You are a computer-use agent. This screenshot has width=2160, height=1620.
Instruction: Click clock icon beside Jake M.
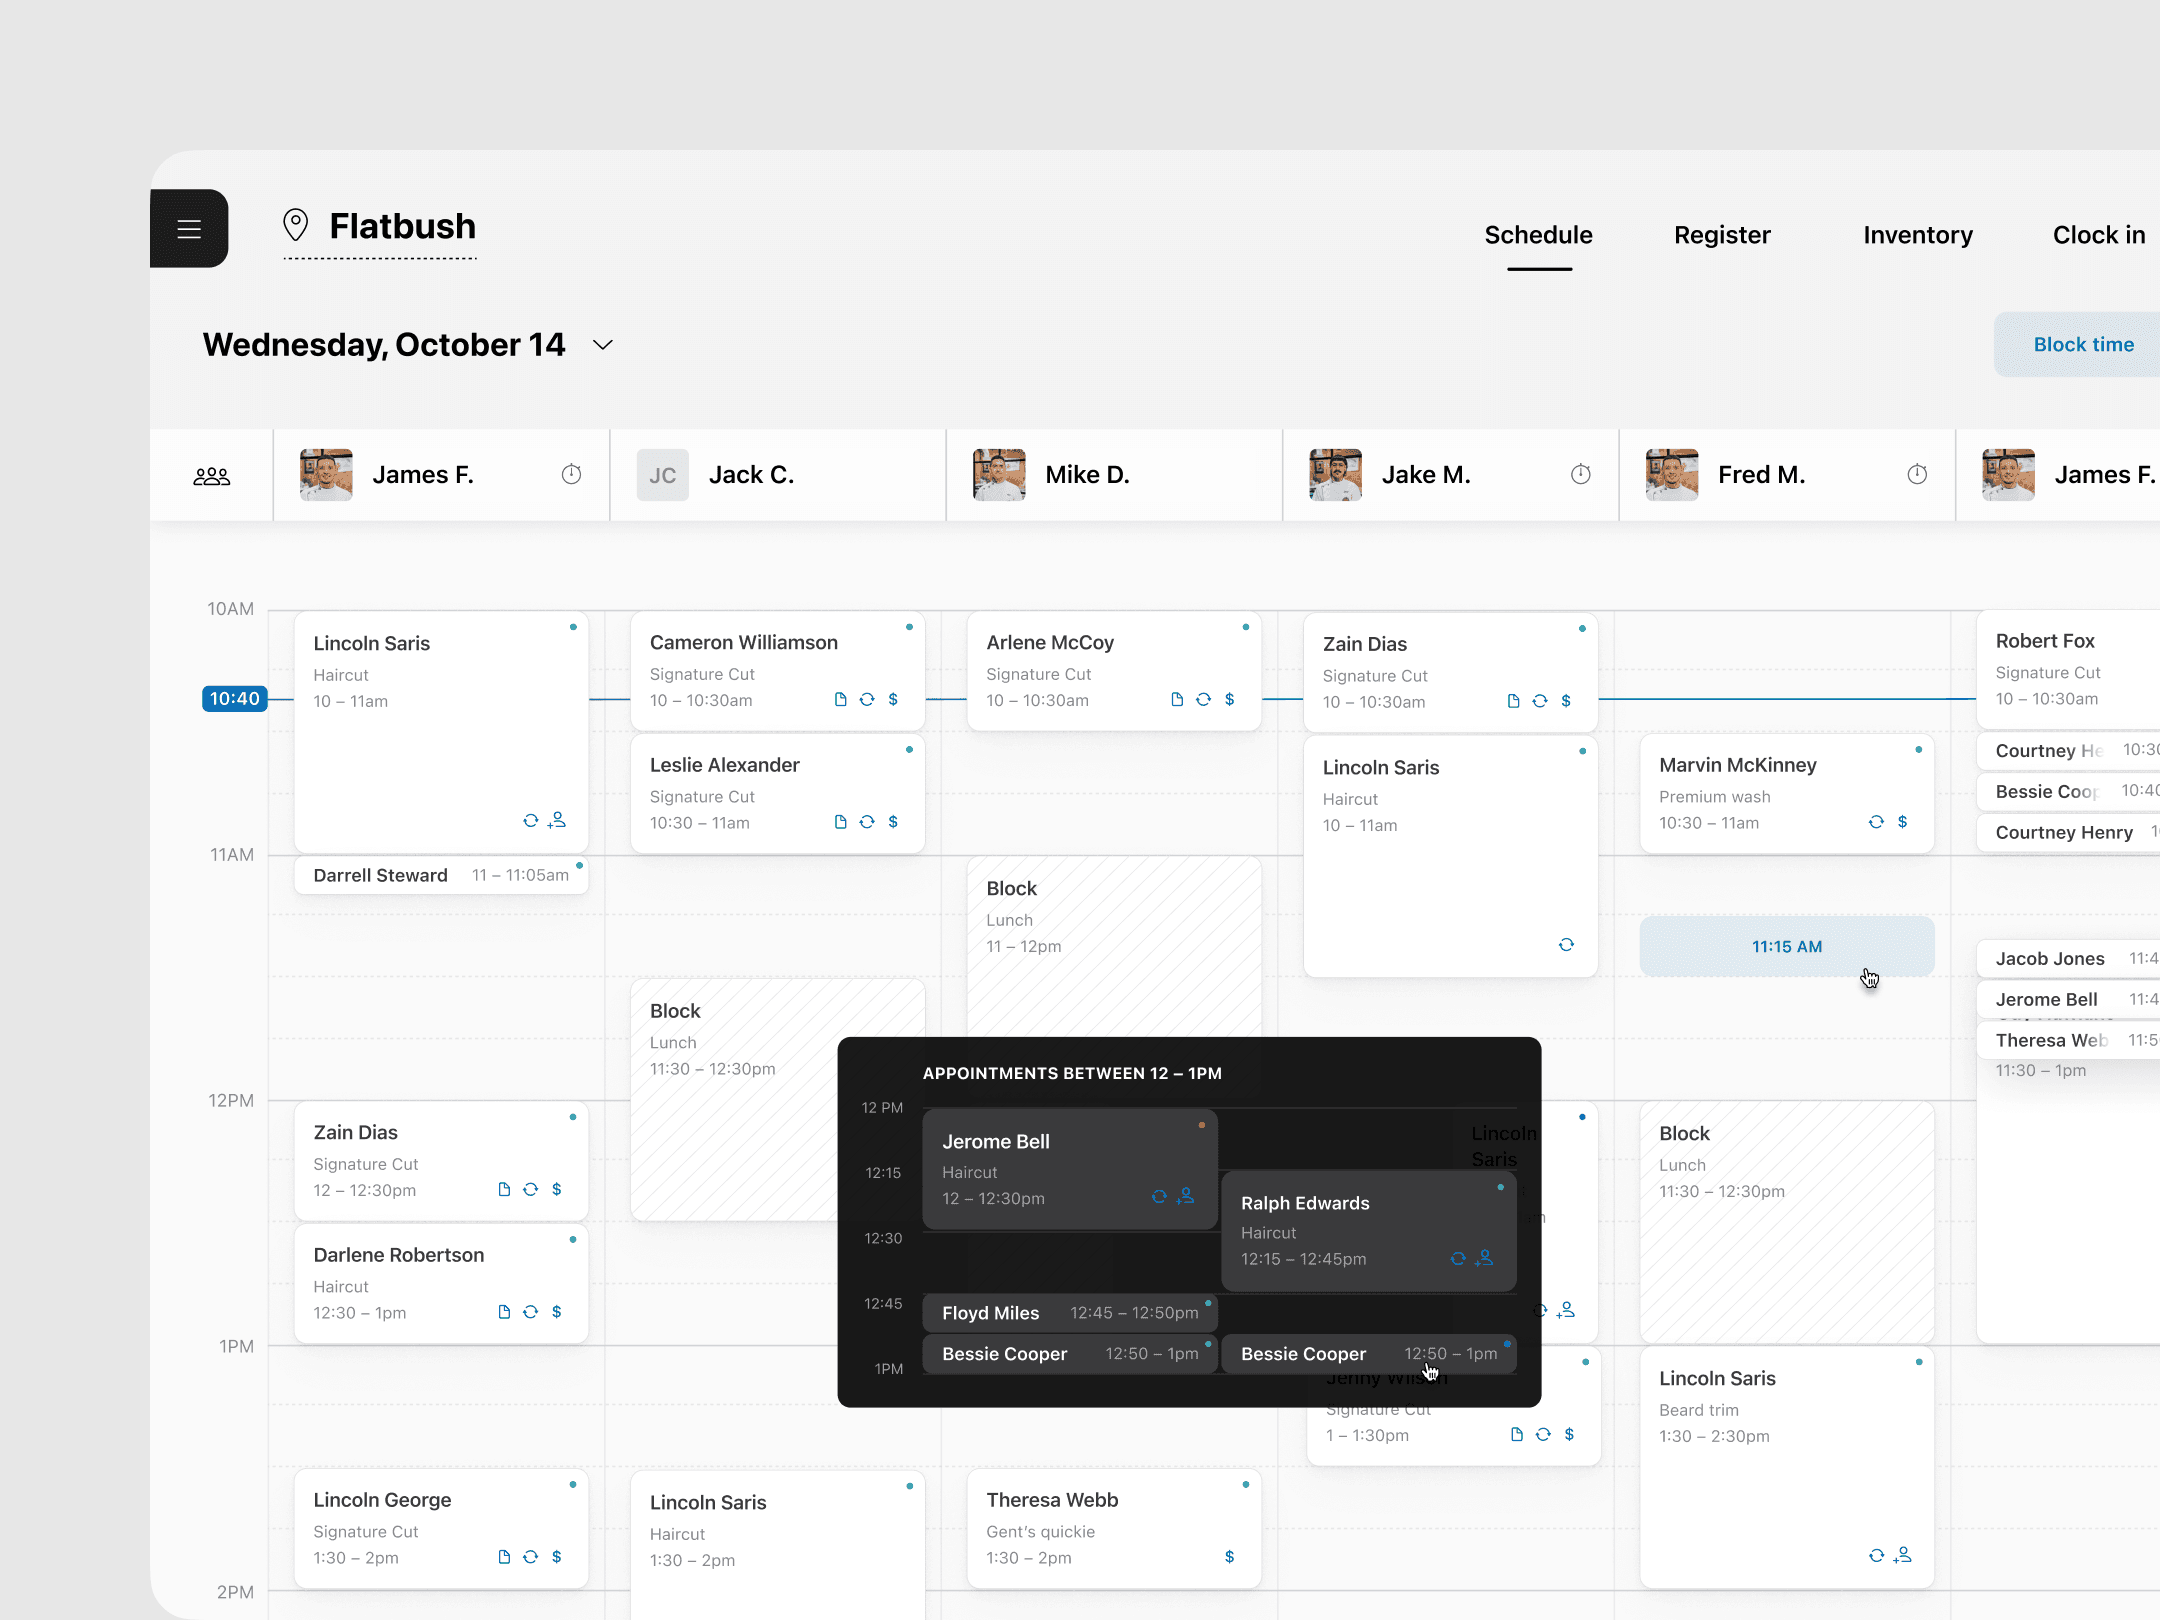pos(1580,475)
